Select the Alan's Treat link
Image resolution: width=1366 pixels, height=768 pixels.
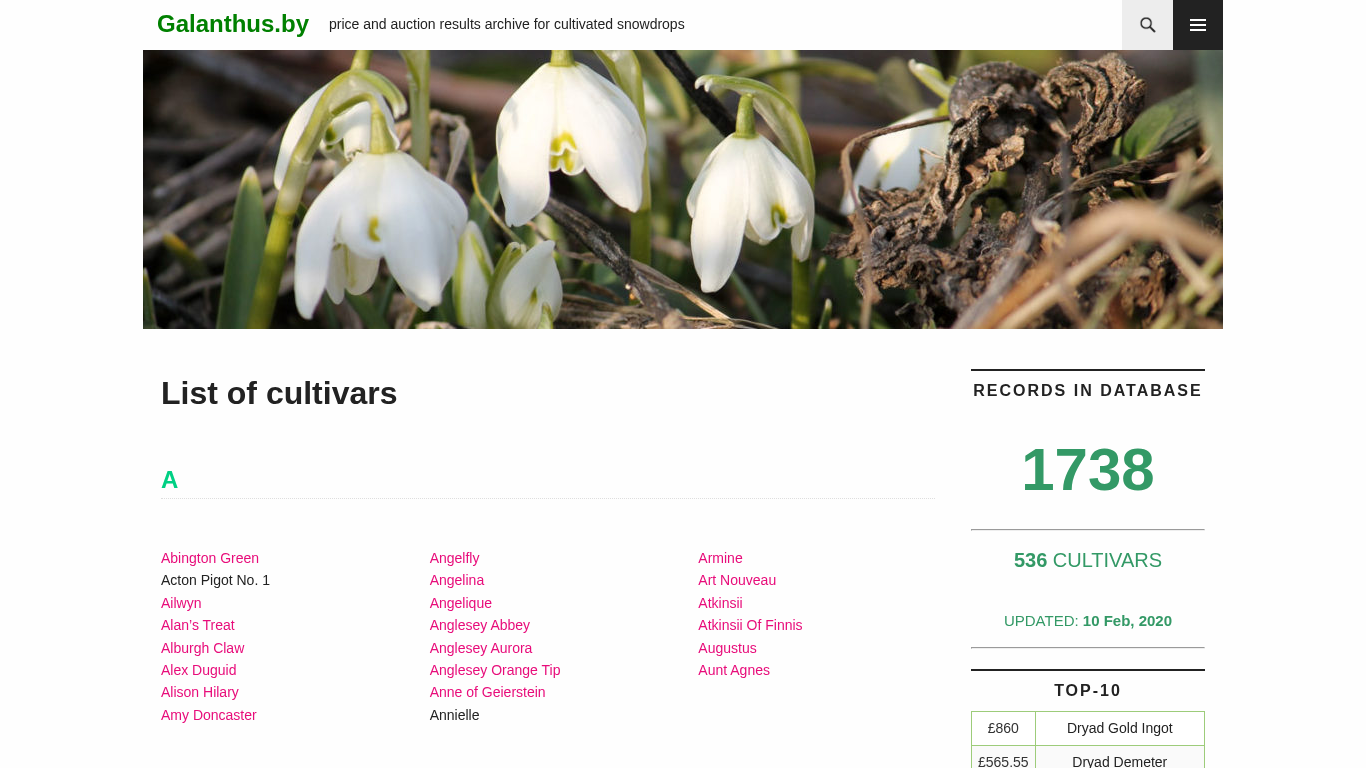tap(198, 625)
